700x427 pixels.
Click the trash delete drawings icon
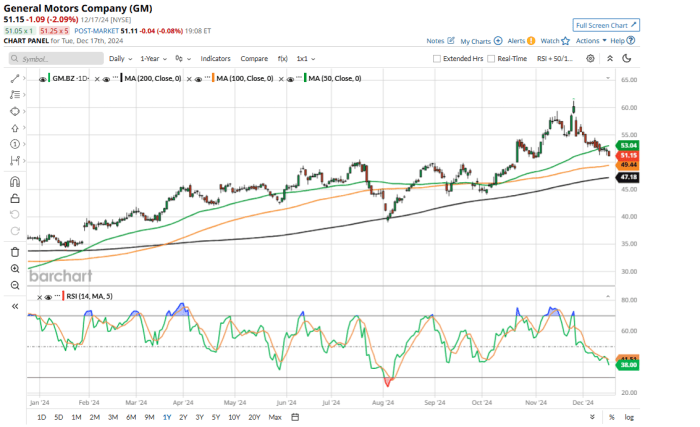[15, 251]
